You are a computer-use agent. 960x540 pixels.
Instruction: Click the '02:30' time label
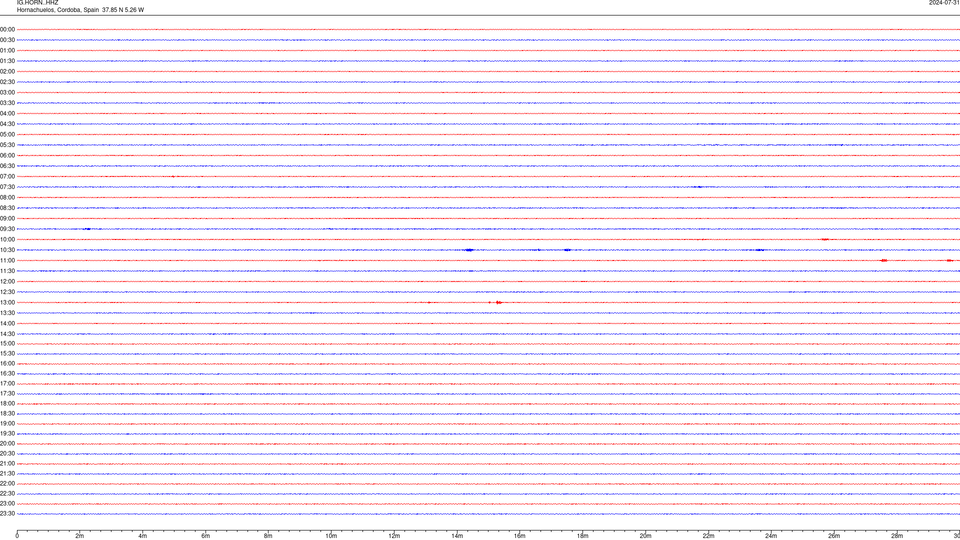(7, 82)
